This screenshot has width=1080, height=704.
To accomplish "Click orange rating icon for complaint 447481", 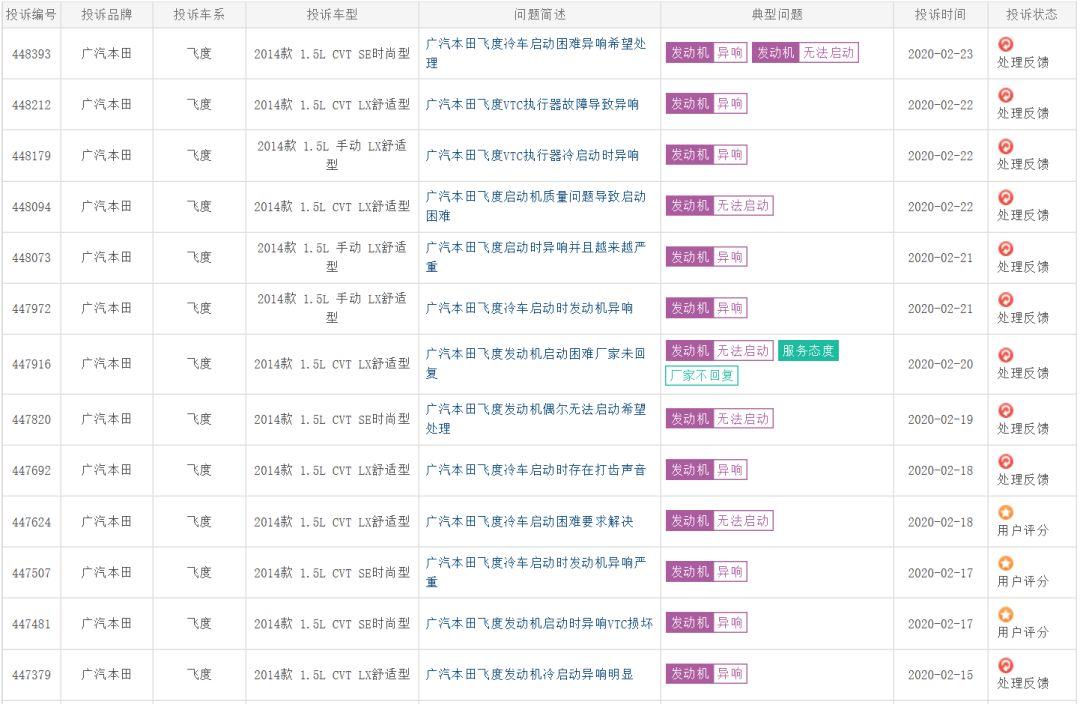I will (x=1006, y=614).
